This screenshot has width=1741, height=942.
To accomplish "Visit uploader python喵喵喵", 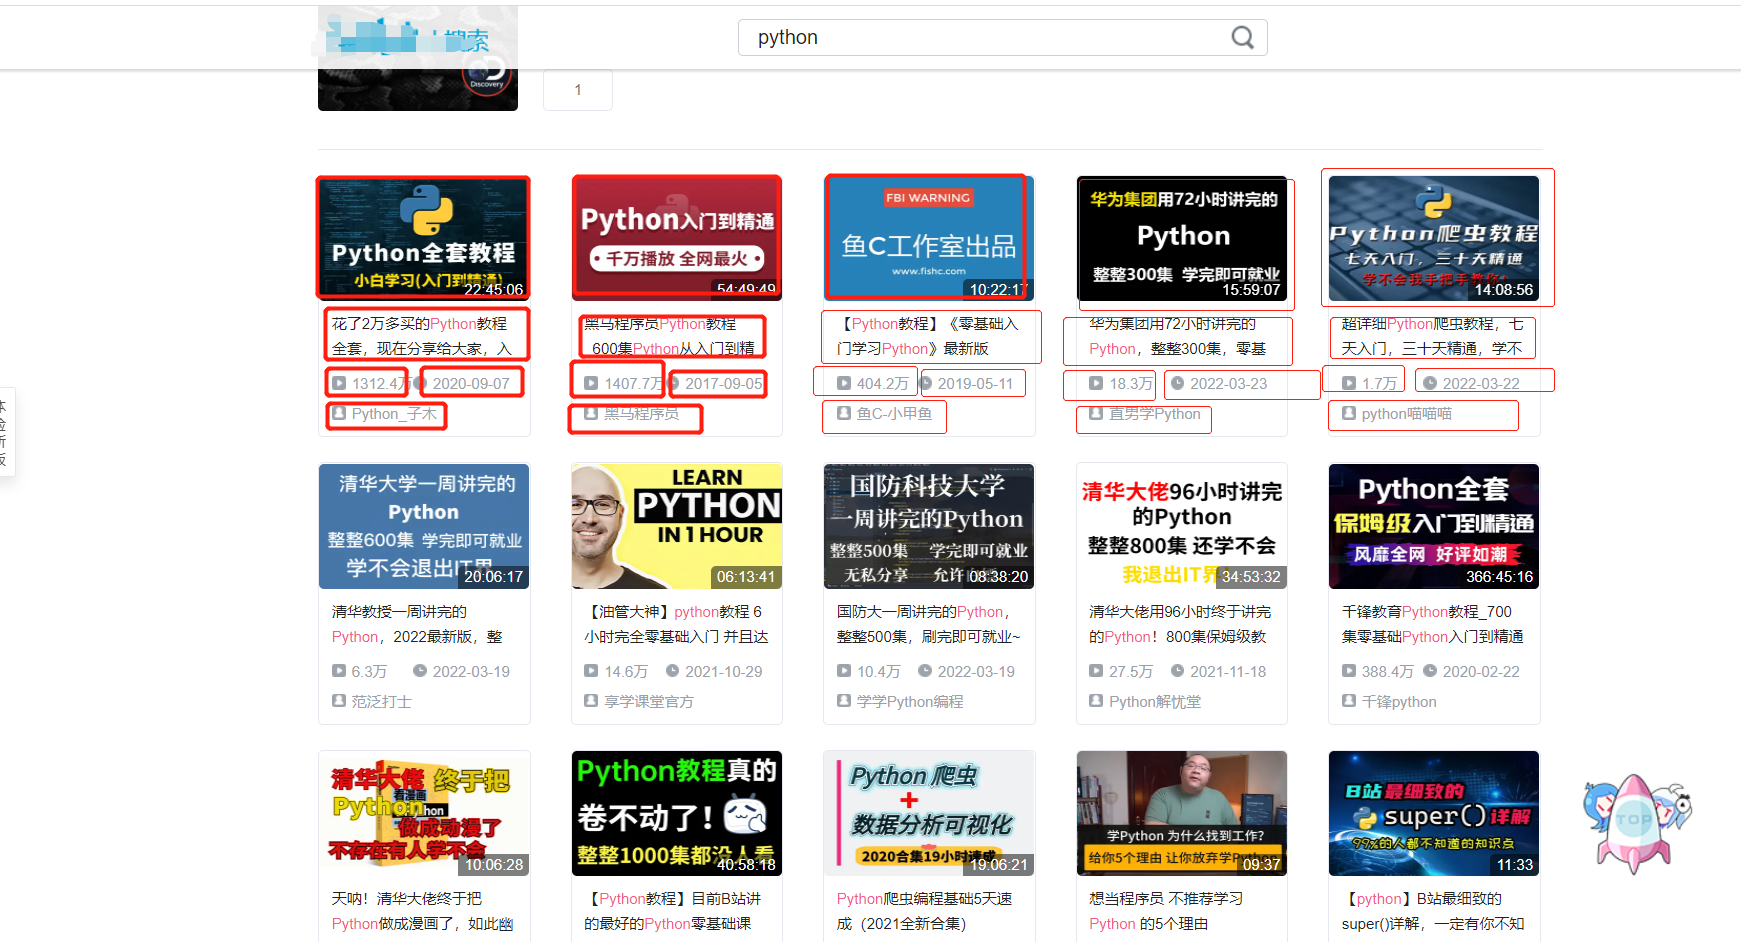I will click(1407, 414).
